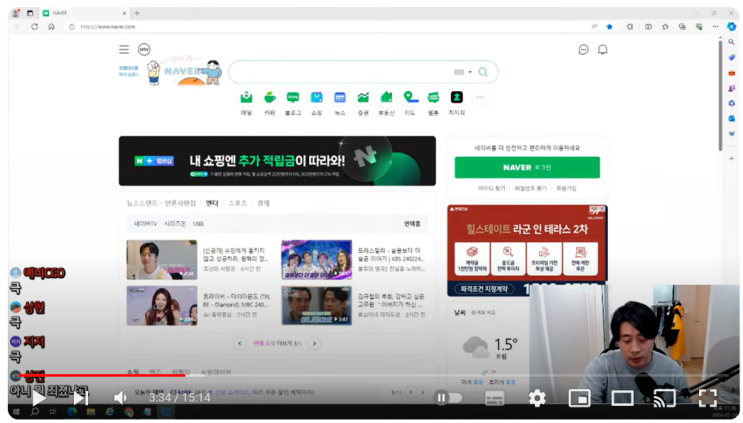
Task: Select the 스포츠 tab next to 엔터
Action: 238,203
